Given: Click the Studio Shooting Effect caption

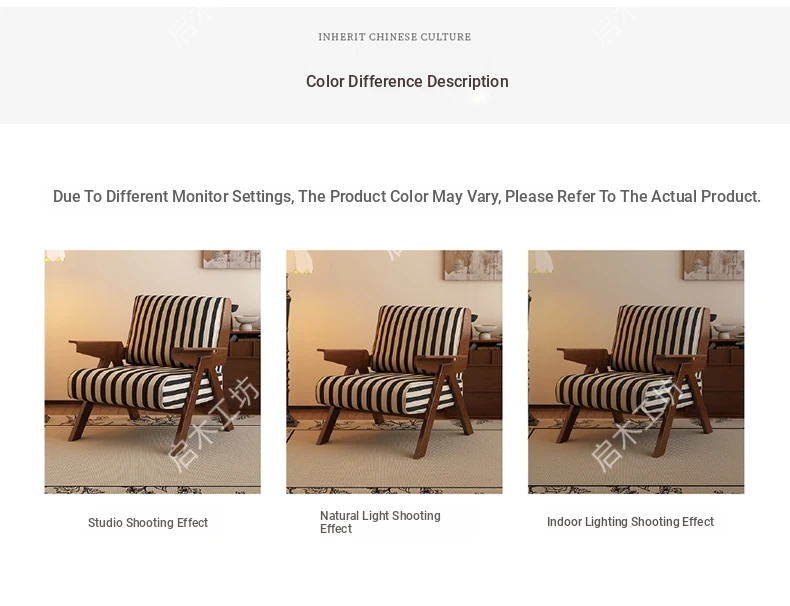Looking at the screenshot, I should [x=148, y=523].
